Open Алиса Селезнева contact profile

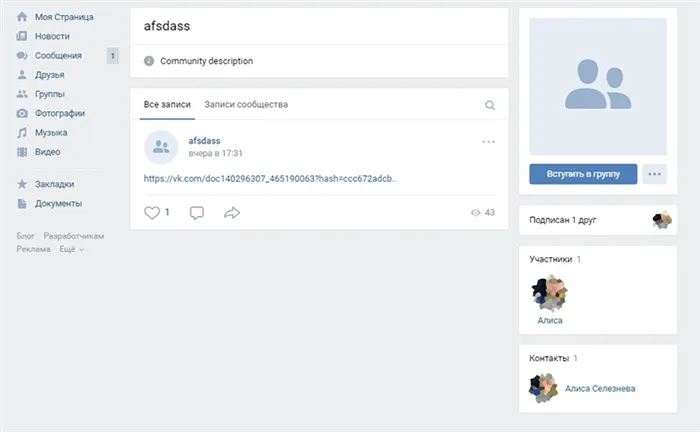pyautogui.click(x=600, y=388)
